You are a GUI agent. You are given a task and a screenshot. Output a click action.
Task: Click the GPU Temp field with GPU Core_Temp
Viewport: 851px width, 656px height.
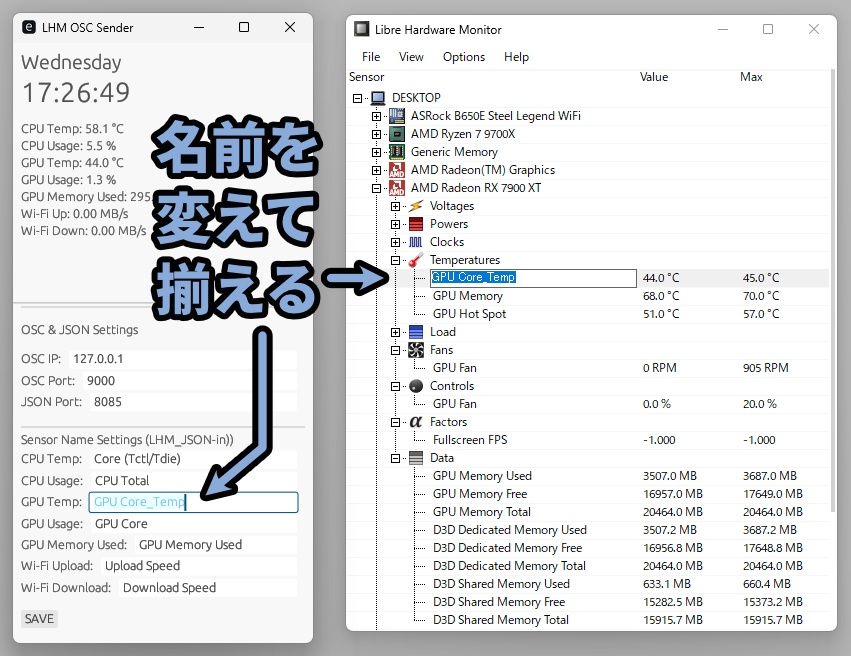click(x=193, y=502)
